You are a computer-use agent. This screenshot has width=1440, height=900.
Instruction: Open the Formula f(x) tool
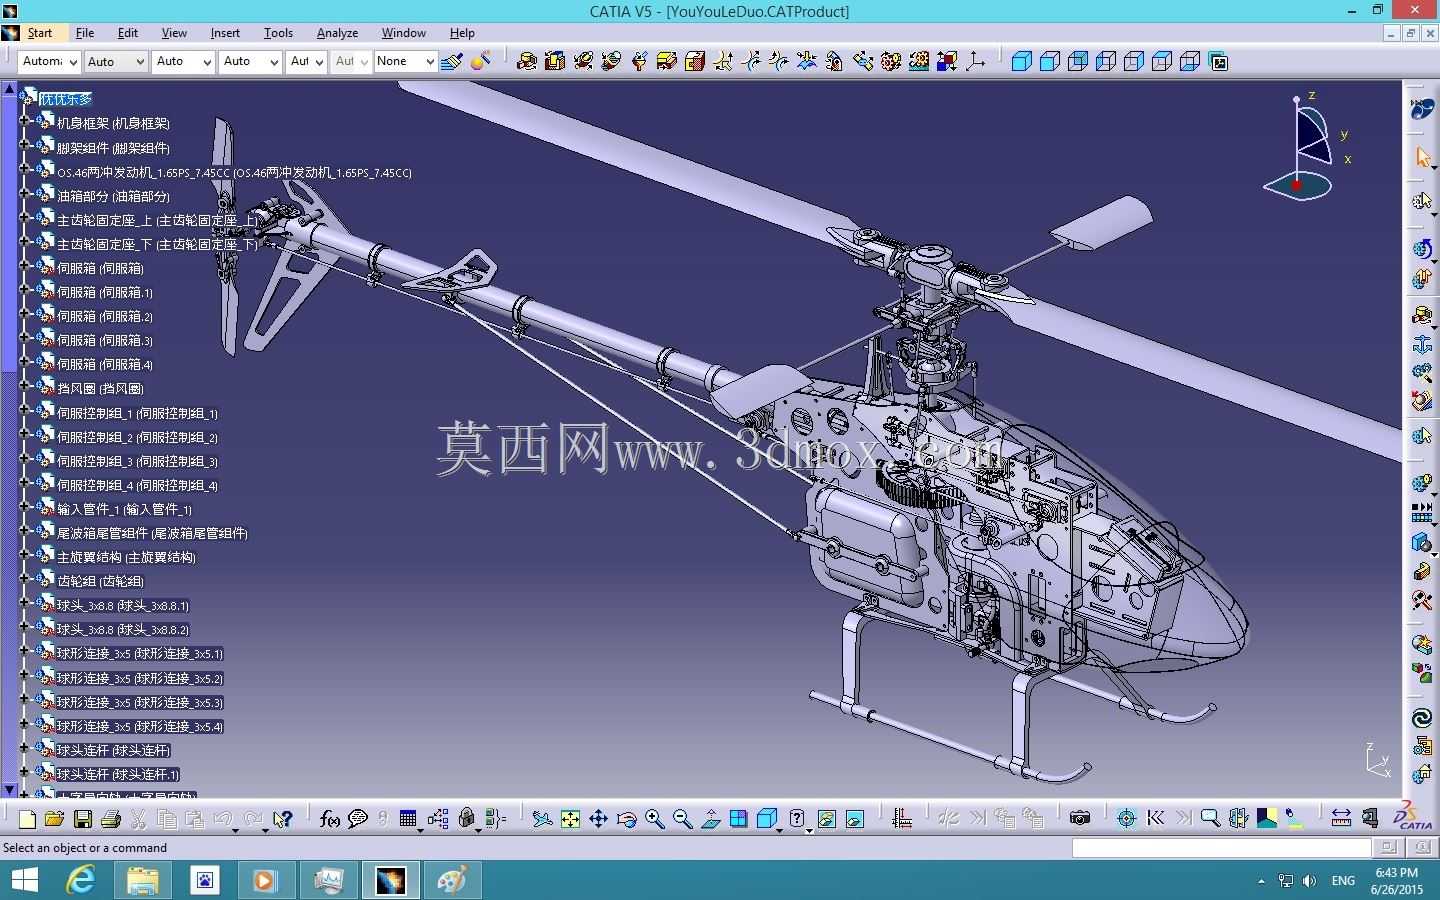(330, 819)
